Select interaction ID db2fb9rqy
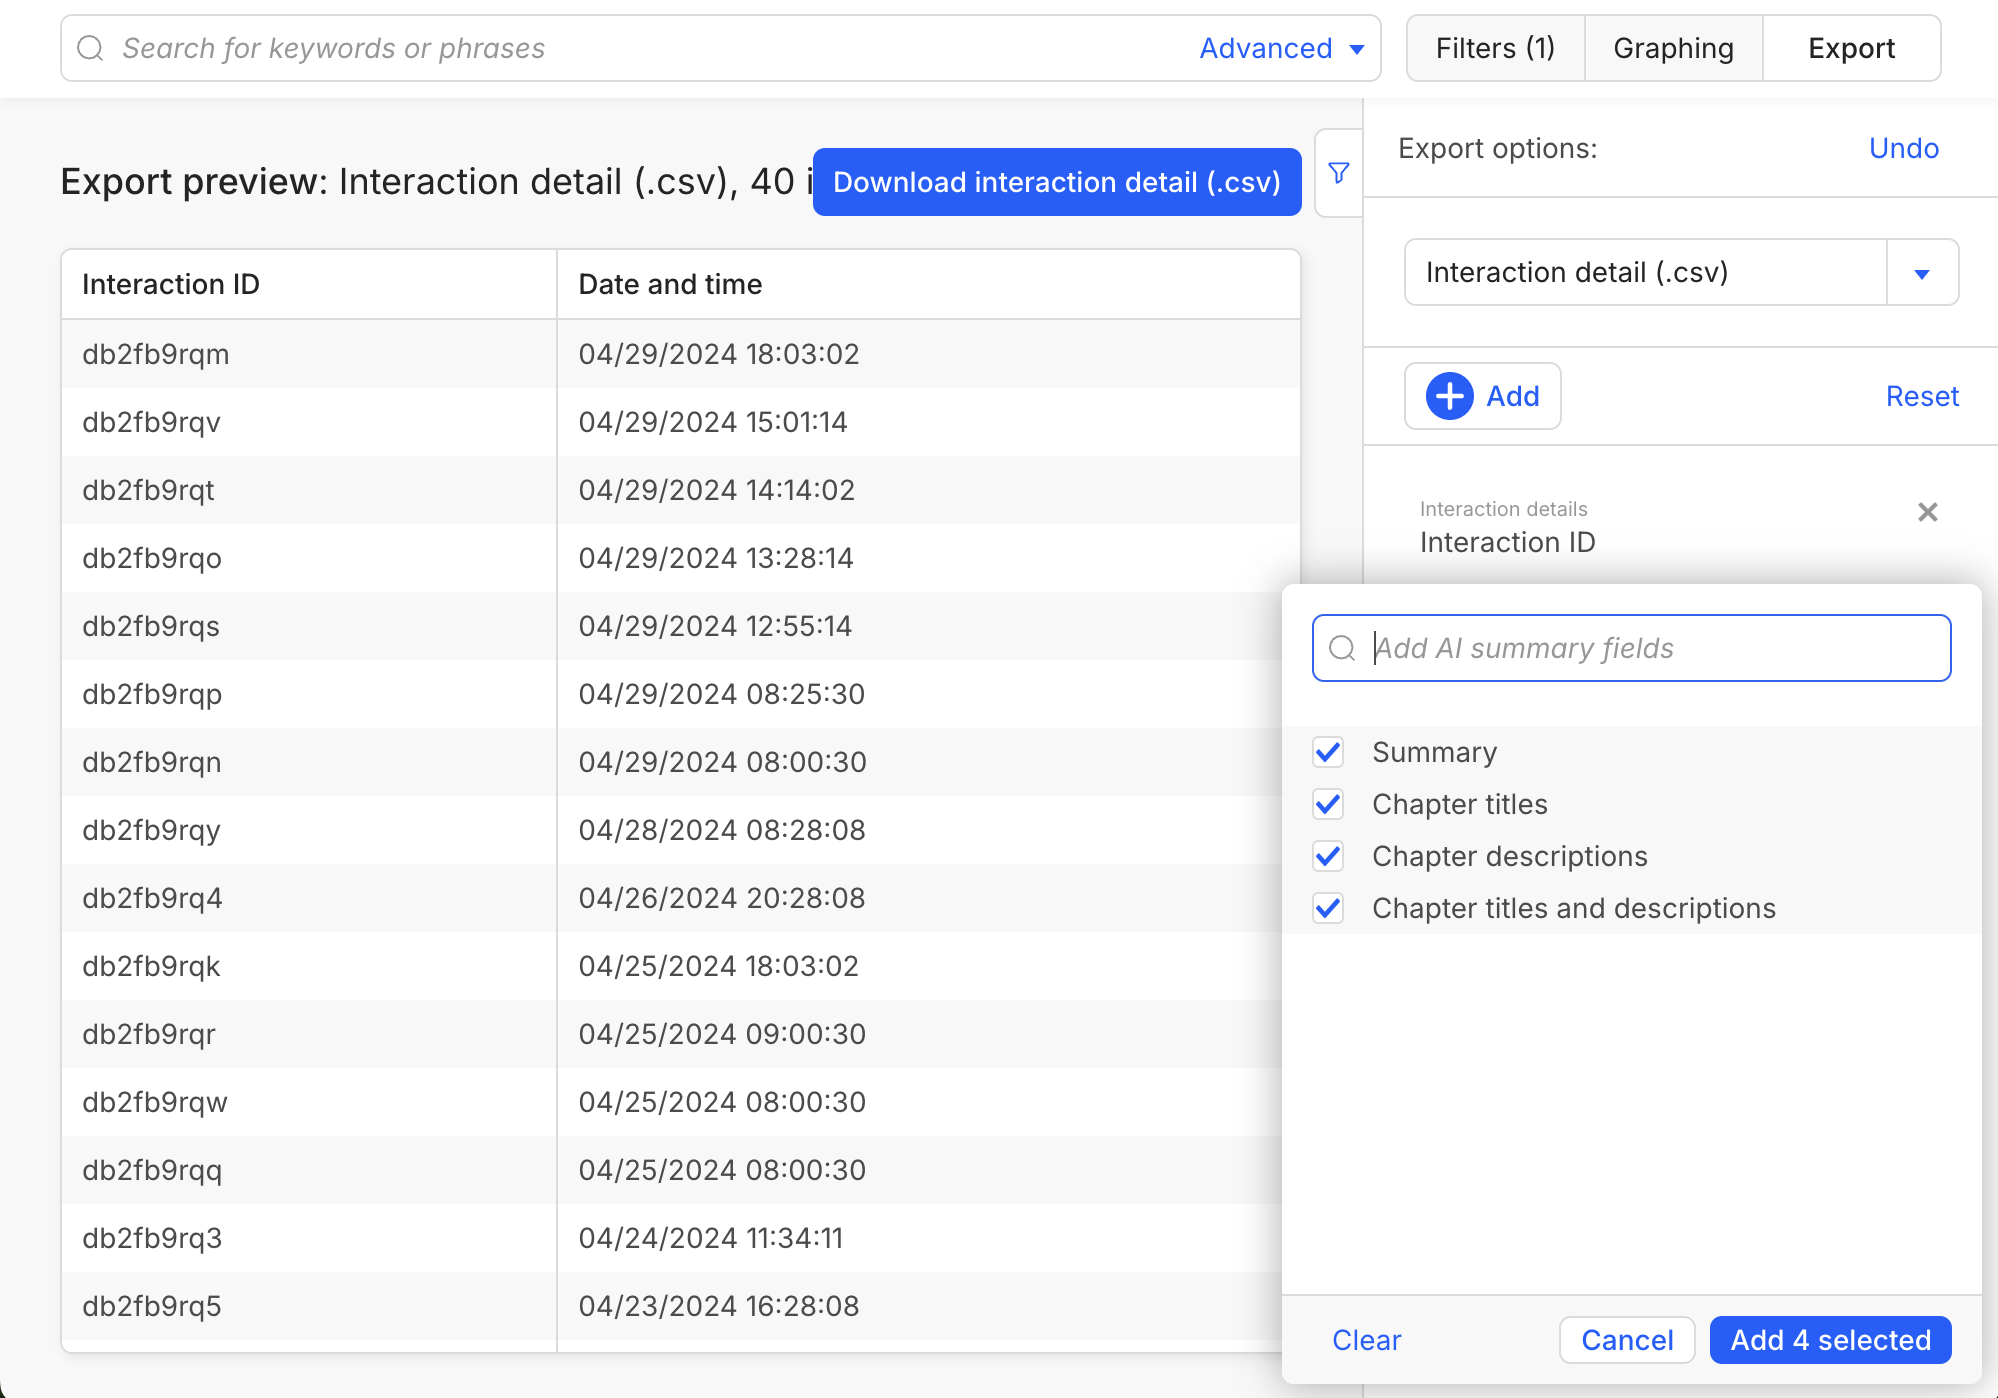The height and width of the screenshot is (1398, 1998). tap(151, 830)
